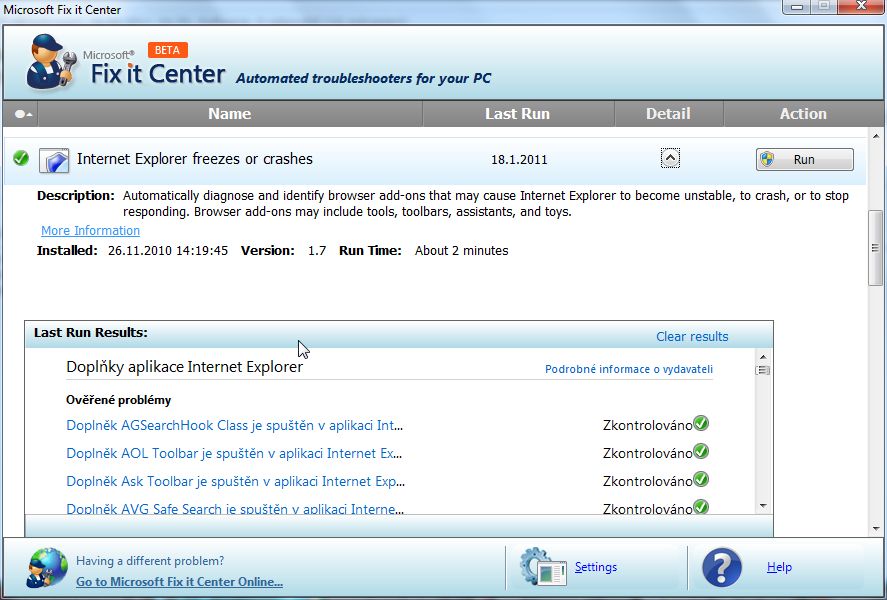Click Automated troubleshooters for your PC tagline
The image size is (887, 600).
(363, 78)
